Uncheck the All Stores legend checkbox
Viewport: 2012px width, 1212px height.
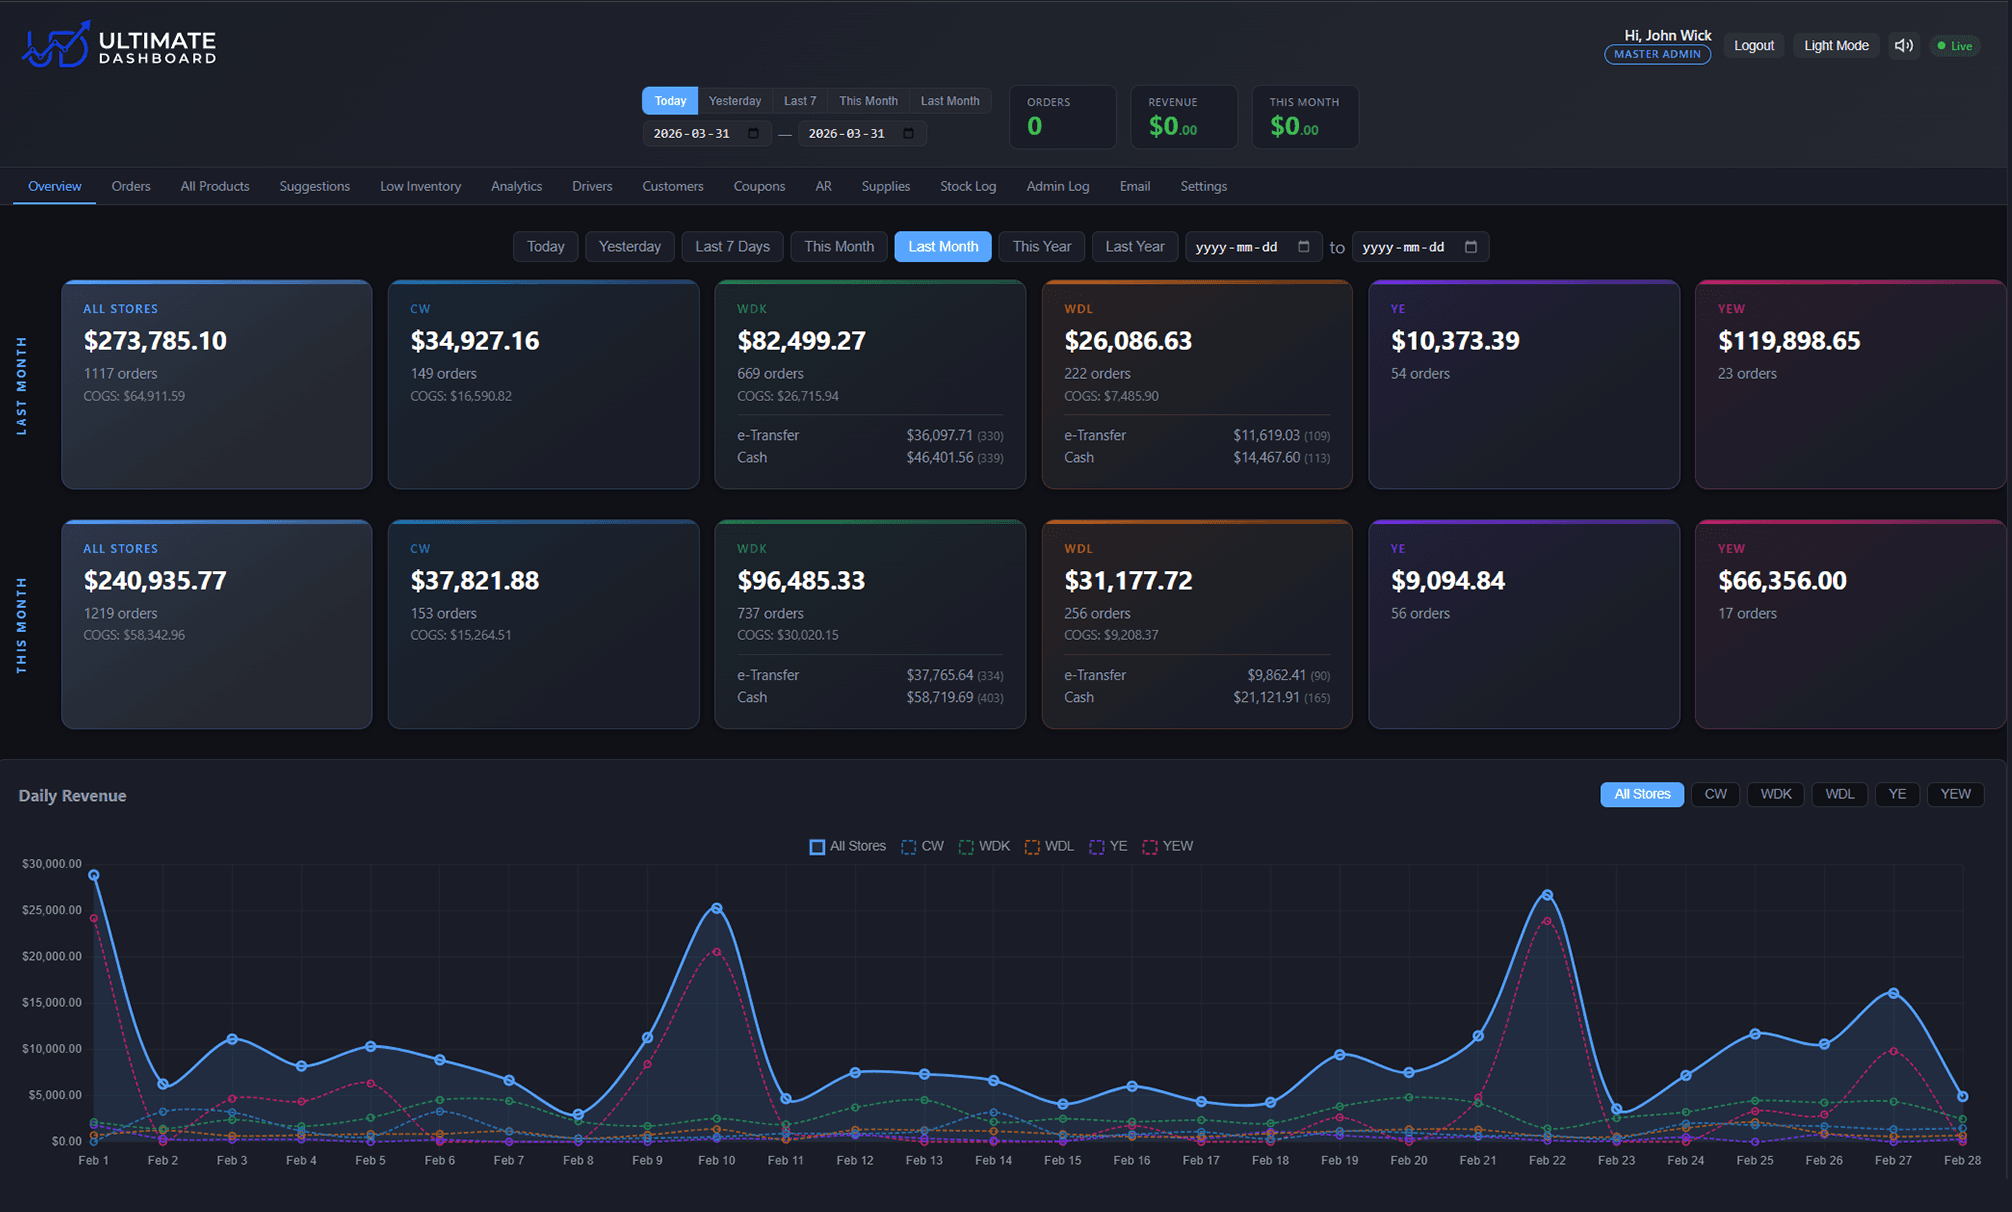(x=816, y=846)
